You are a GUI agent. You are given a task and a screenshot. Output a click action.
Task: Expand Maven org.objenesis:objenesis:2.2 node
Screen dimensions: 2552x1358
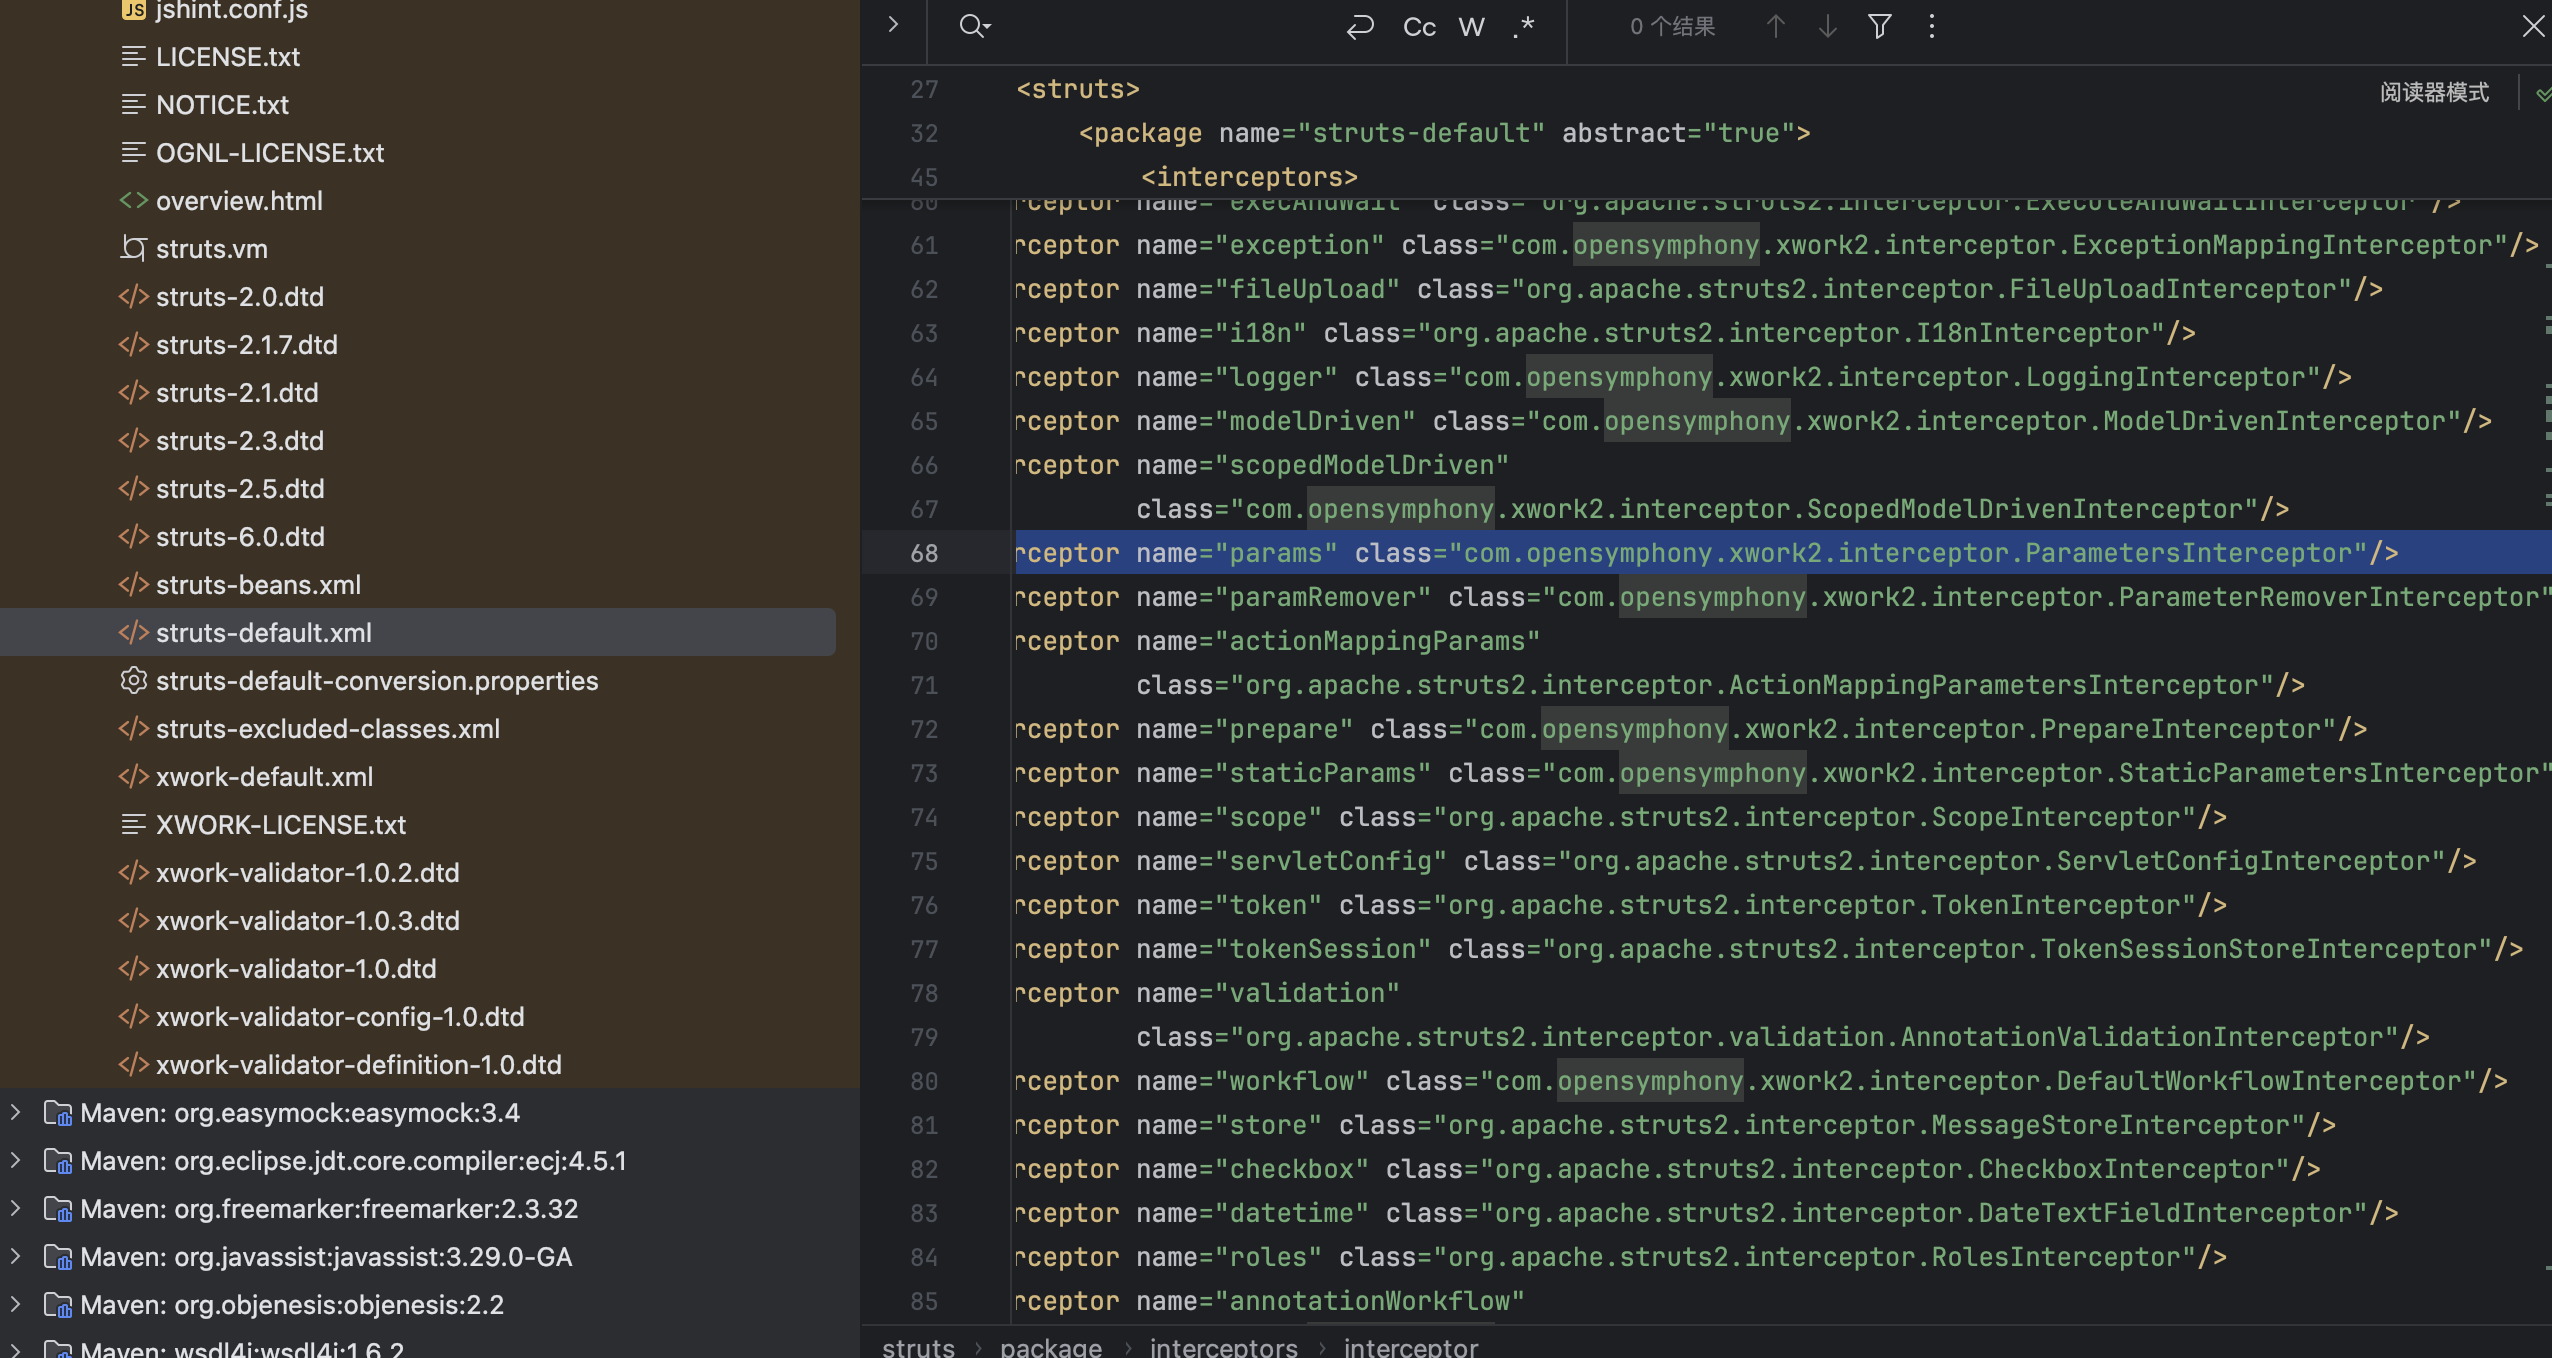pos(16,1304)
